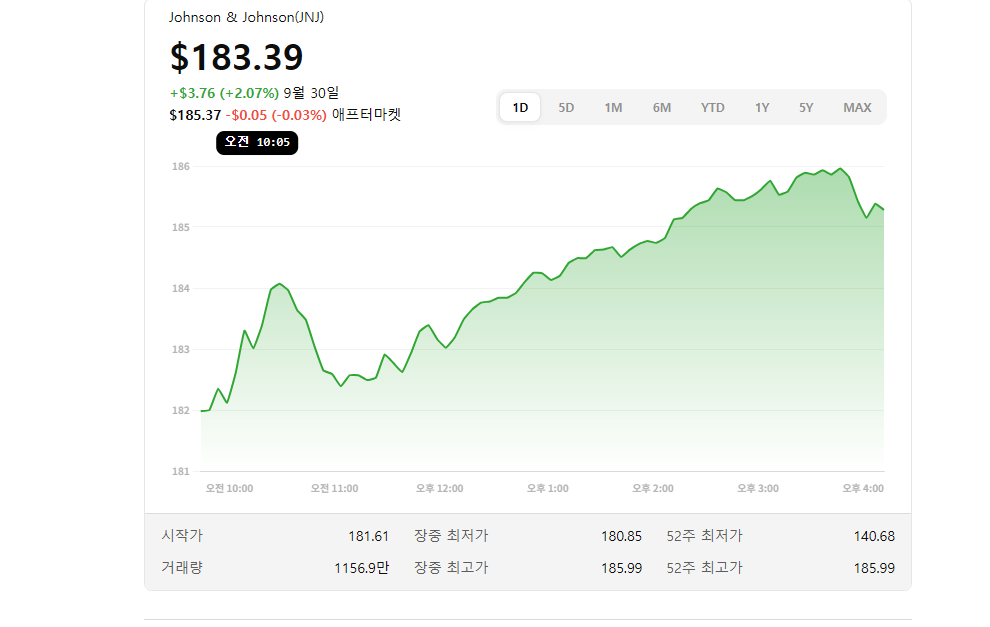
Task: Click the 오전 10:05 chart tooltip
Action: 257,142
